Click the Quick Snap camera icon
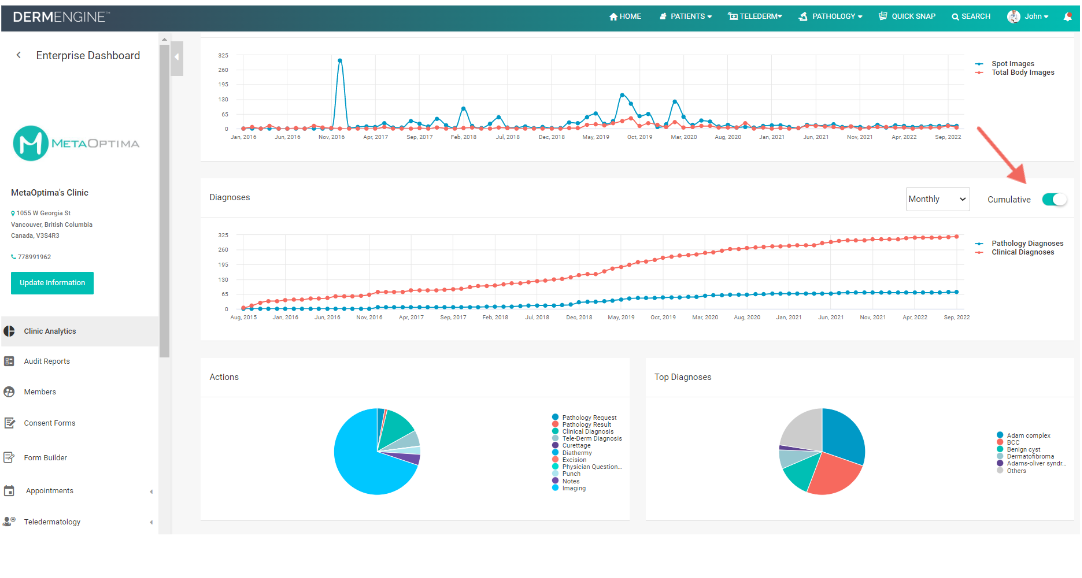The height and width of the screenshot is (578, 1082). pos(883,16)
